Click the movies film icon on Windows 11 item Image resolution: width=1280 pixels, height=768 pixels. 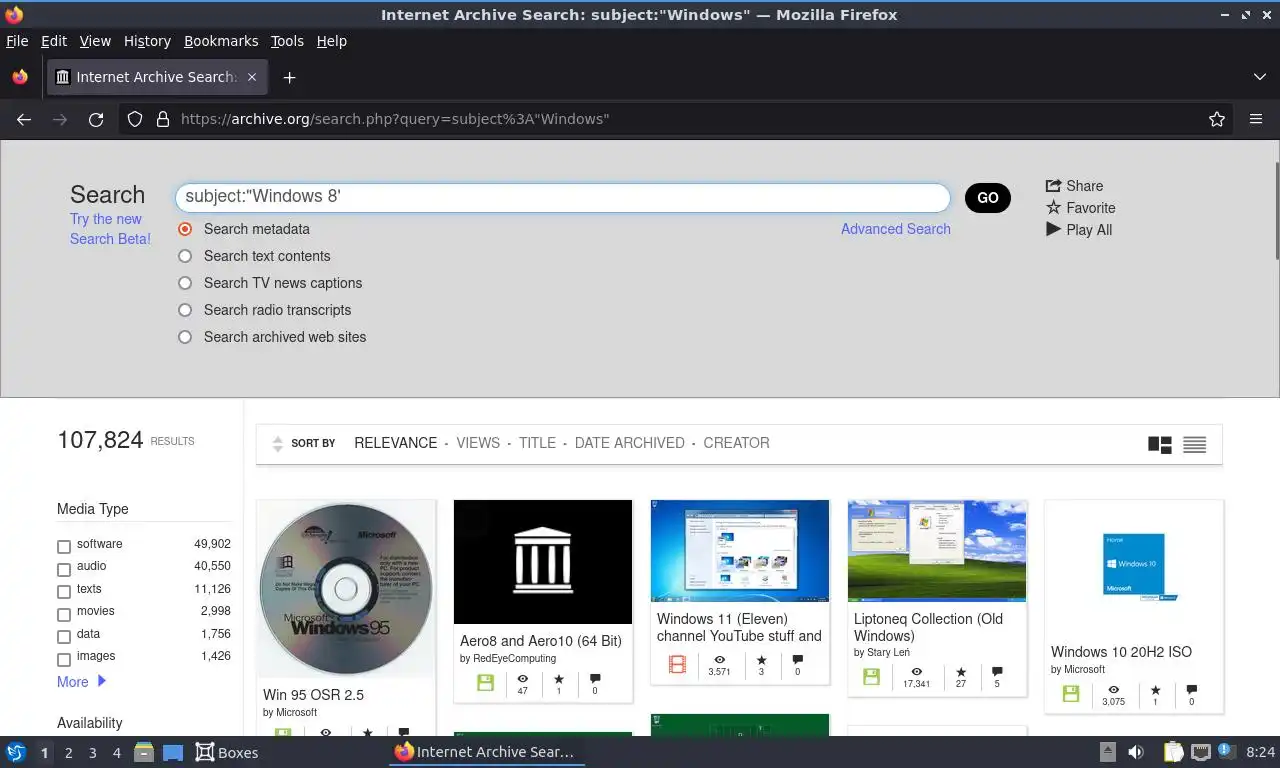point(677,664)
